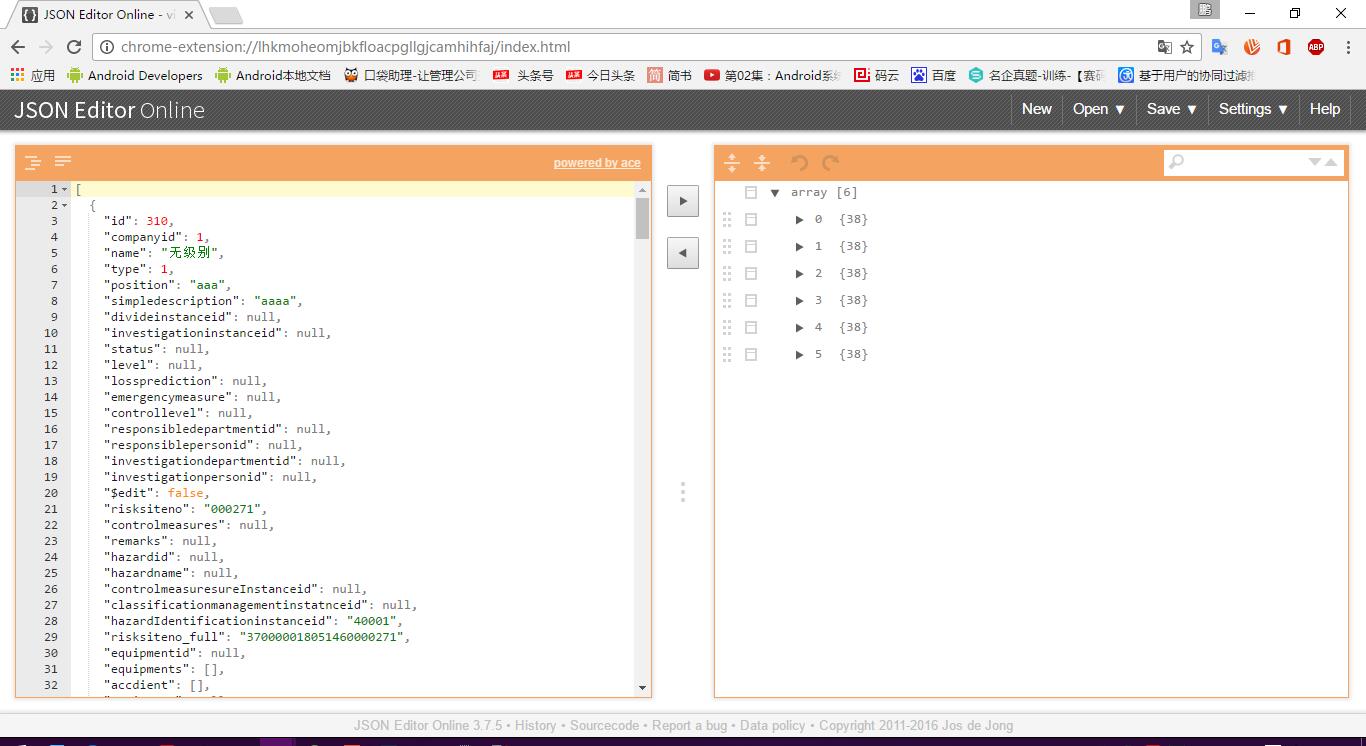Grab drag handle of item 1
This screenshot has height=746, width=1366.
[727, 246]
